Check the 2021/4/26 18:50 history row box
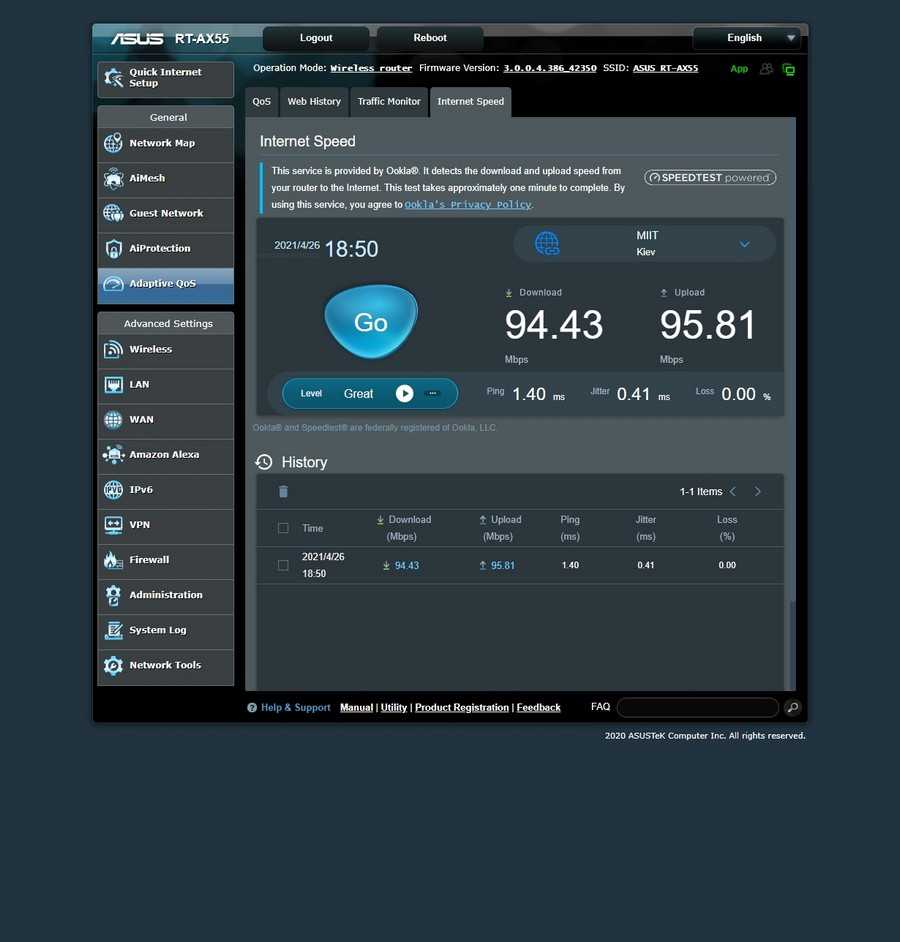900x942 pixels. [x=283, y=565]
